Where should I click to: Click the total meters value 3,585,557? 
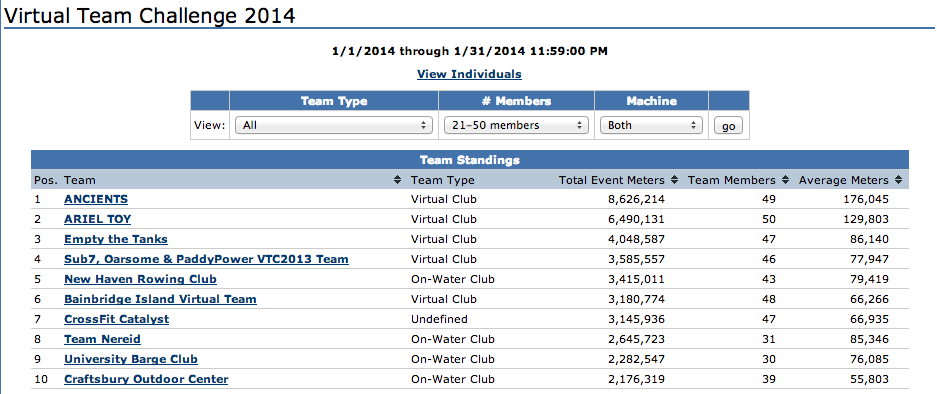636,259
